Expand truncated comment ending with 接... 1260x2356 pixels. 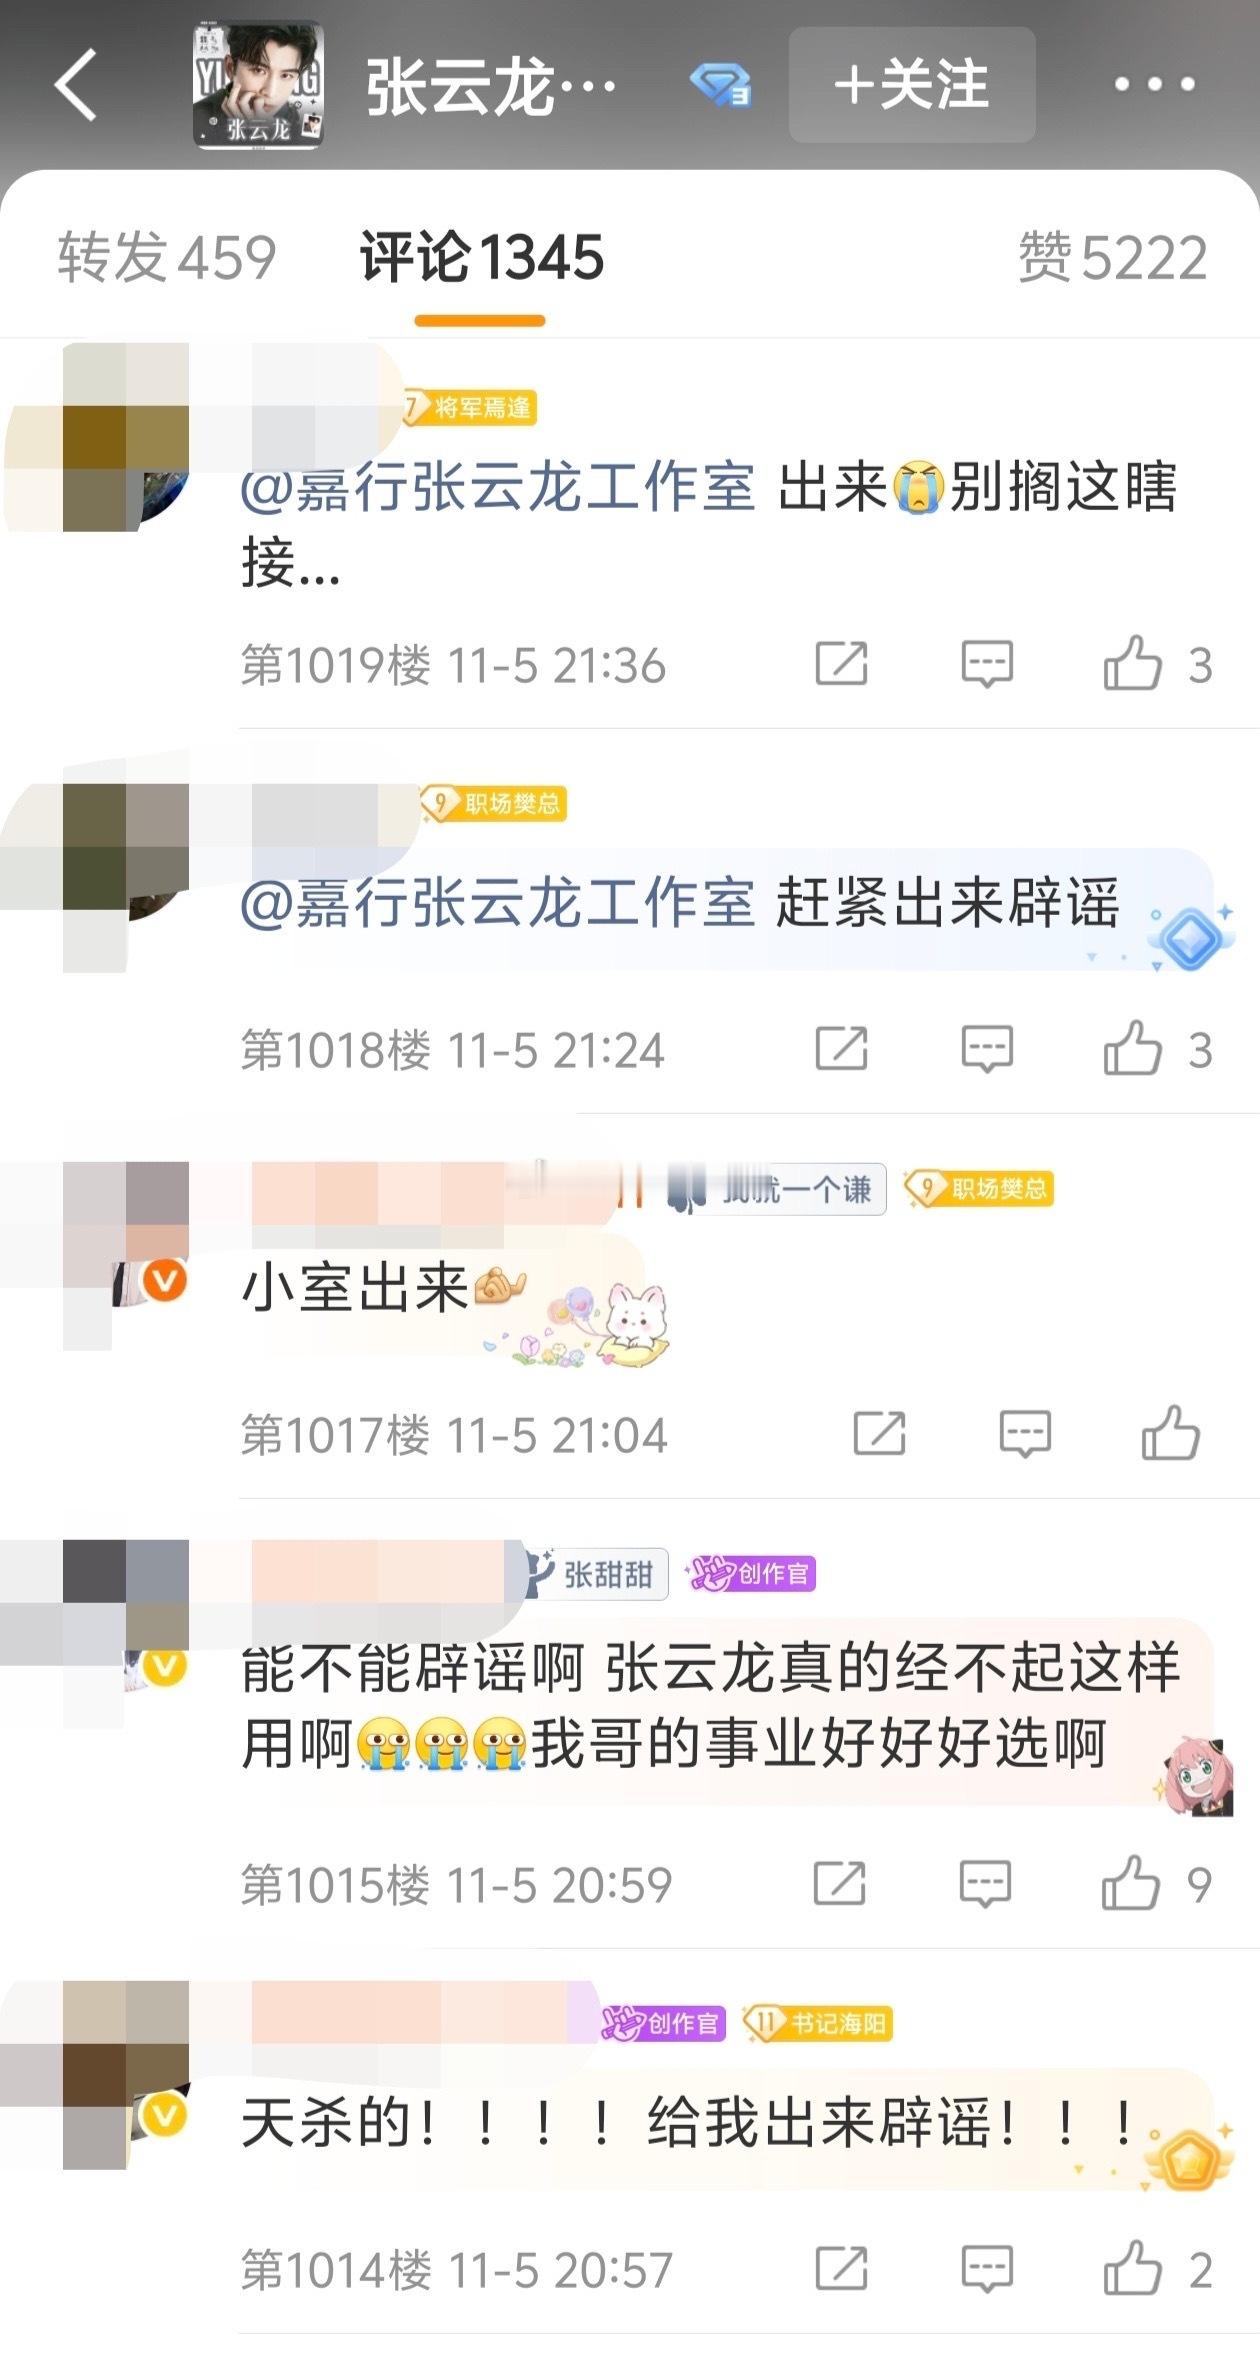pos(290,563)
